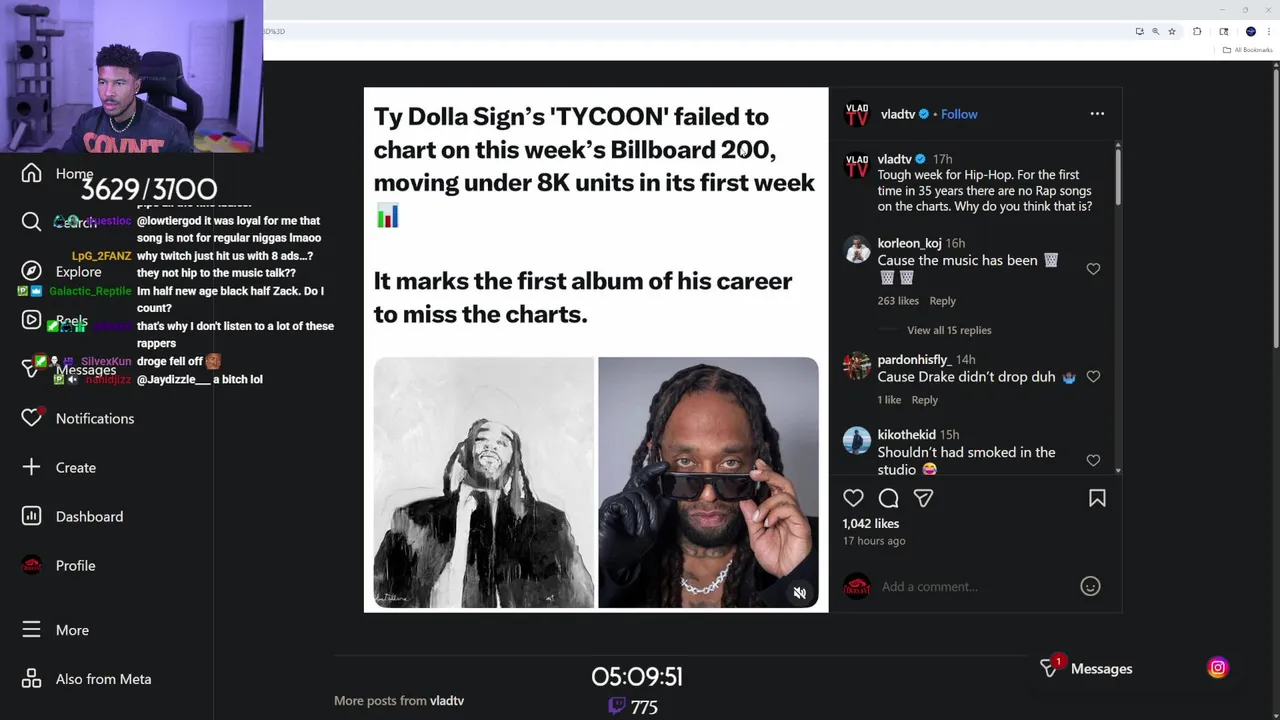Reply to pardonhisfly_ comment
The height and width of the screenshot is (720, 1280).
click(x=924, y=400)
